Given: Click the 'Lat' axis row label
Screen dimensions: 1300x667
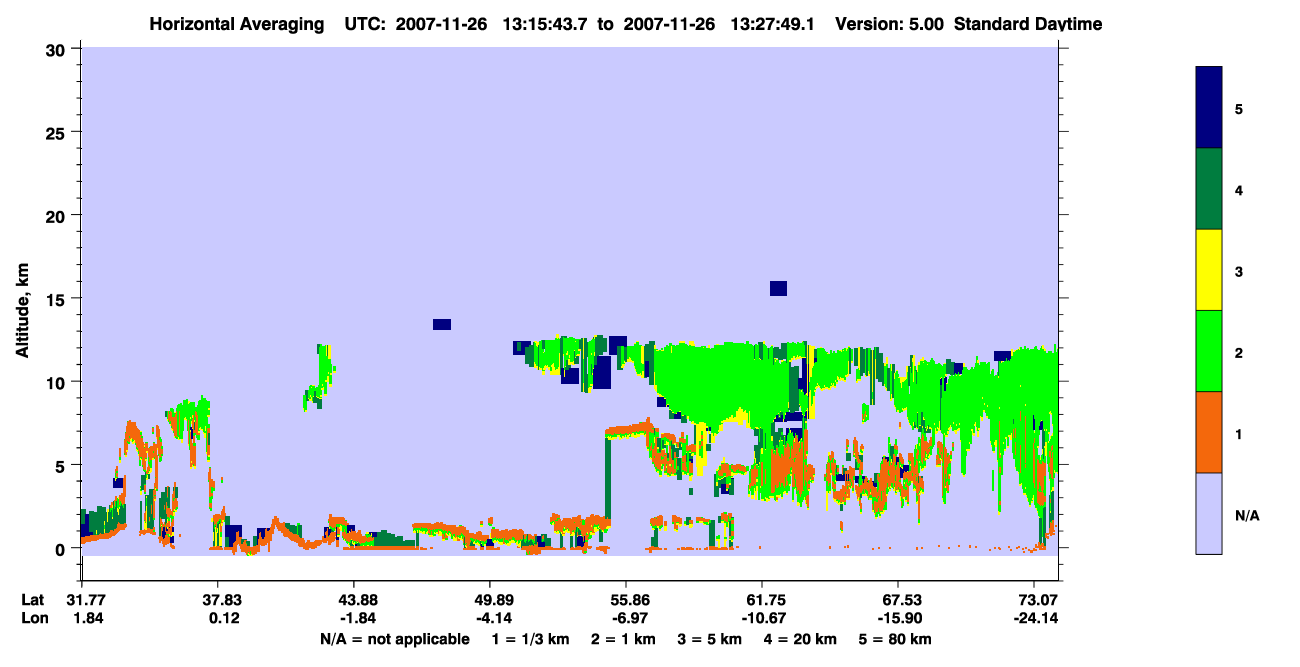Looking at the screenshot, I should point(33,600).
